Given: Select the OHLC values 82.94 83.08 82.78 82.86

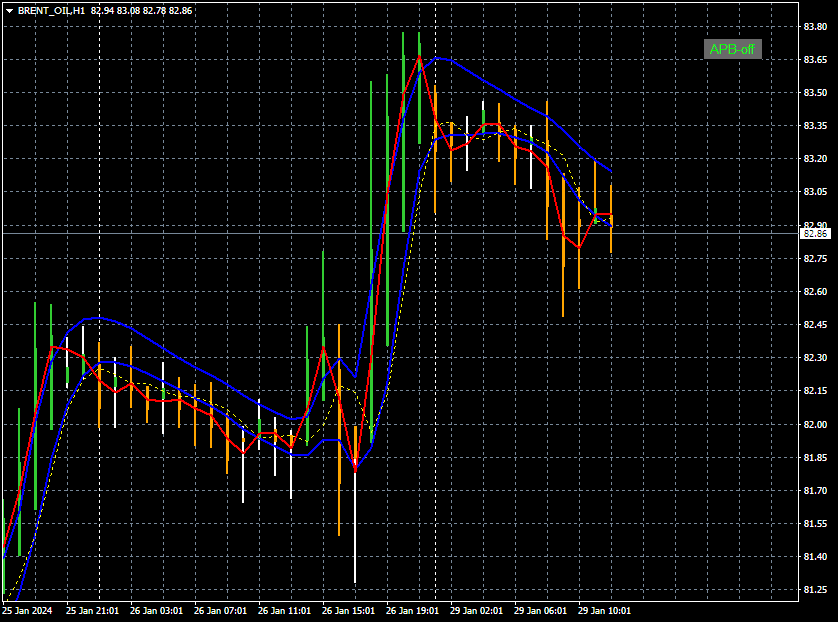Looking at the screenshot, I should pos(142,11).
